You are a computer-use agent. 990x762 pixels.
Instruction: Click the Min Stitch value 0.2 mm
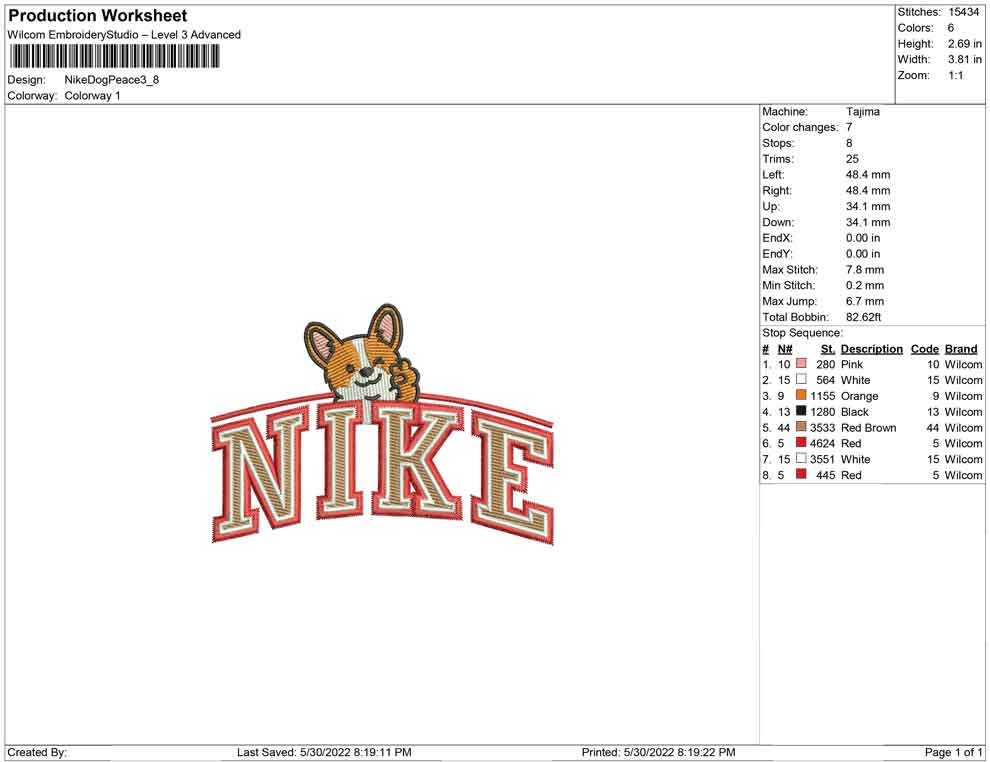click(865, 285)
